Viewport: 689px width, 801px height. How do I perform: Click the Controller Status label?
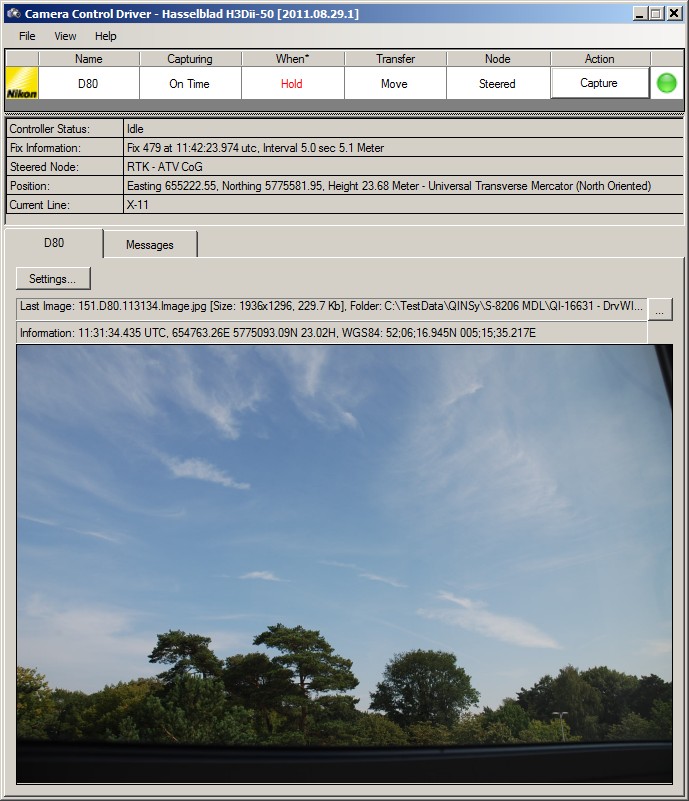coord(64,129)
